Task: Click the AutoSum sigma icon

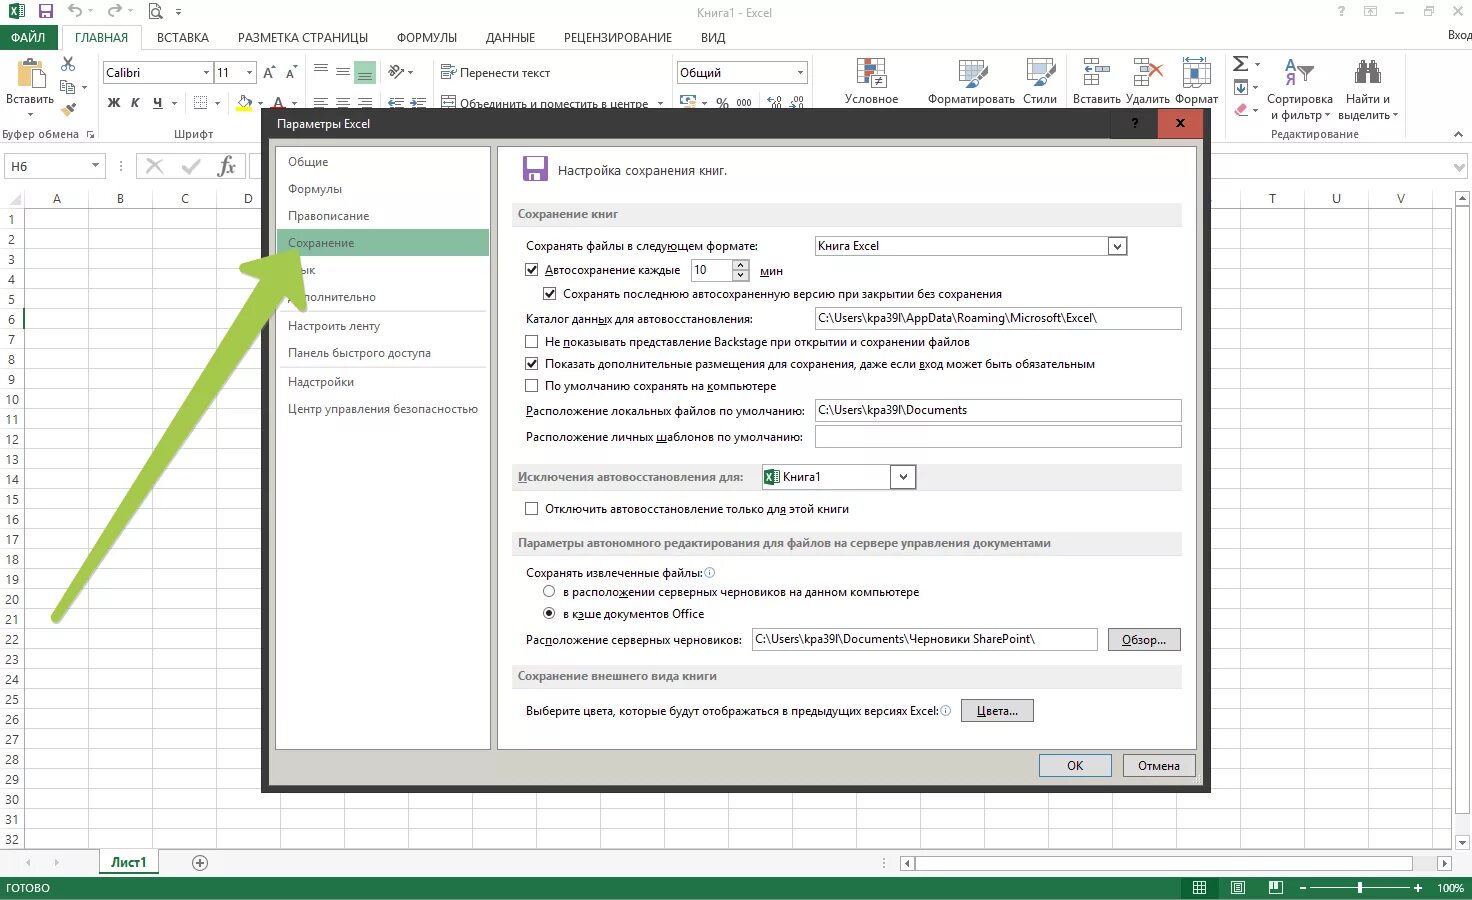Action: click(x=1240, y=64)
